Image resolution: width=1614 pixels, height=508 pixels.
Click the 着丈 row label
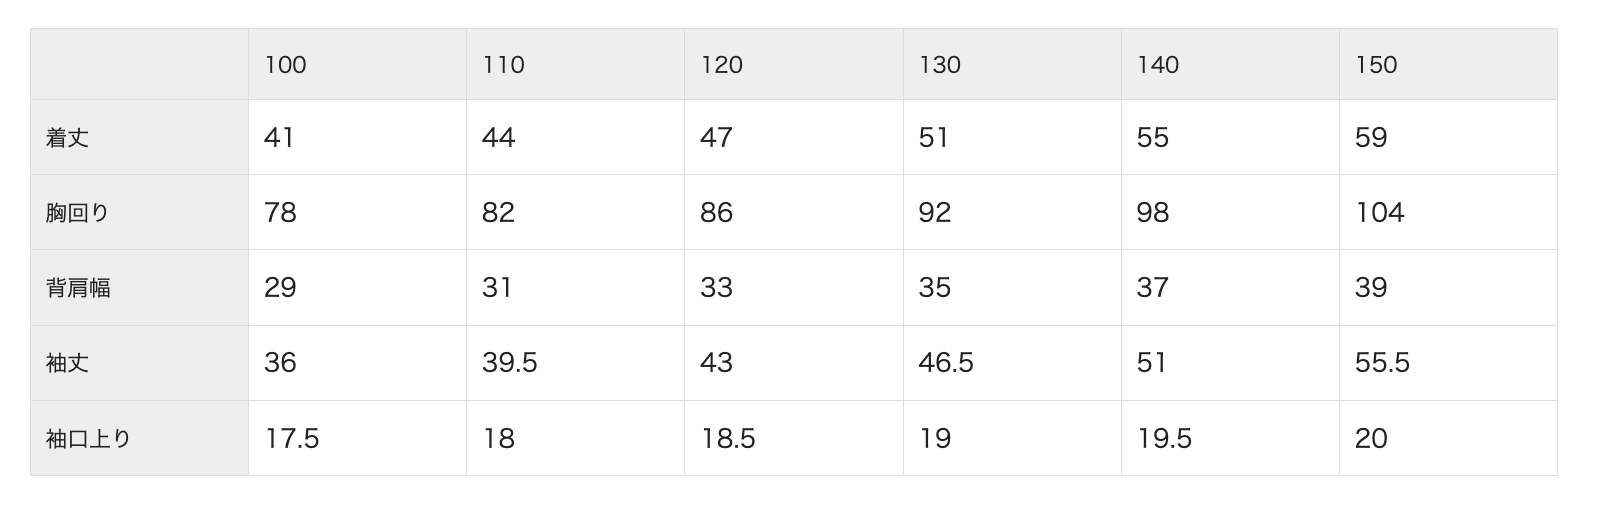pos(67,138)
